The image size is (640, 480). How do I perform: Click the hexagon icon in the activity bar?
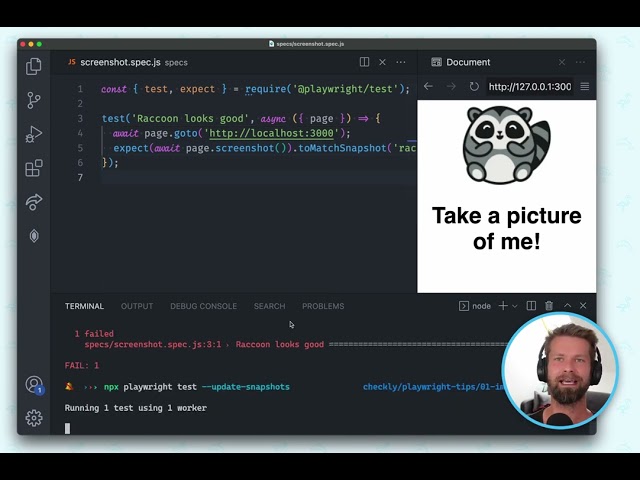(34, 236)
